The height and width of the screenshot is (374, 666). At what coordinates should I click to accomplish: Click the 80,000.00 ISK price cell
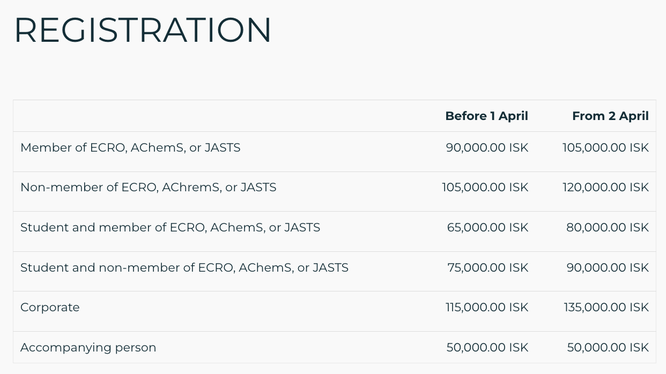607,228
